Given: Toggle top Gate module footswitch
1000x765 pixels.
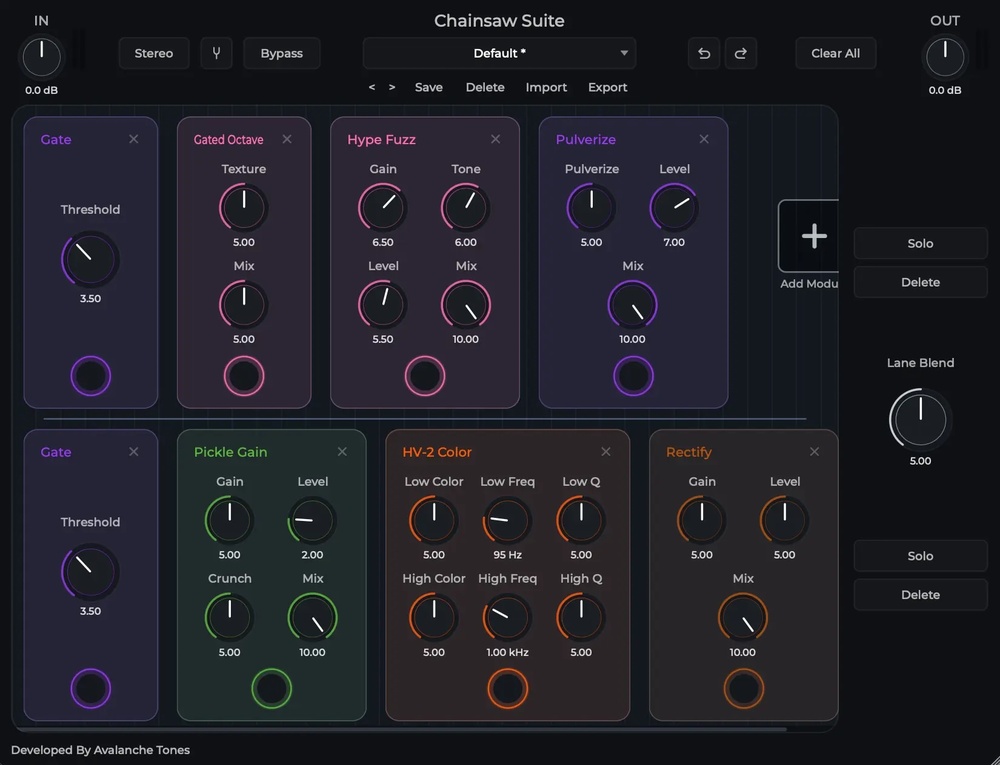Looking at the screenshot, I should pyautogui.click(x=91, y=376).
